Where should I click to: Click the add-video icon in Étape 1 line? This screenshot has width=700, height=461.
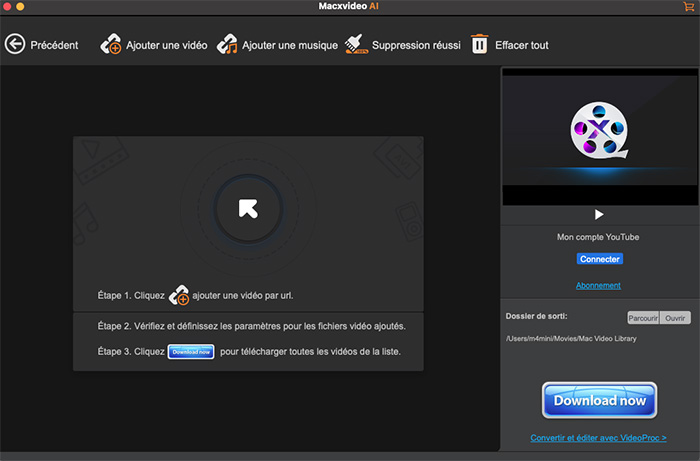pos(179,295)
